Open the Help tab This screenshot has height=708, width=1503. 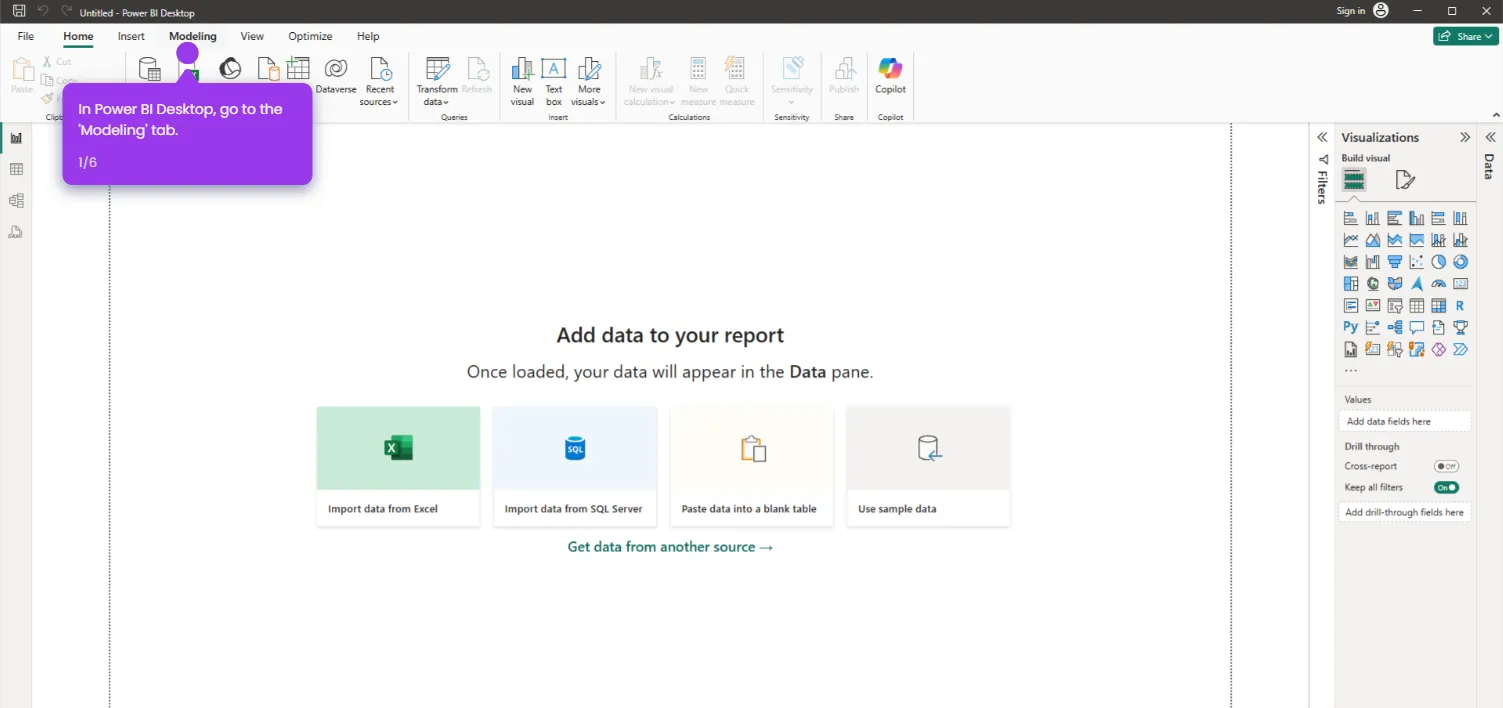point(368,36)
